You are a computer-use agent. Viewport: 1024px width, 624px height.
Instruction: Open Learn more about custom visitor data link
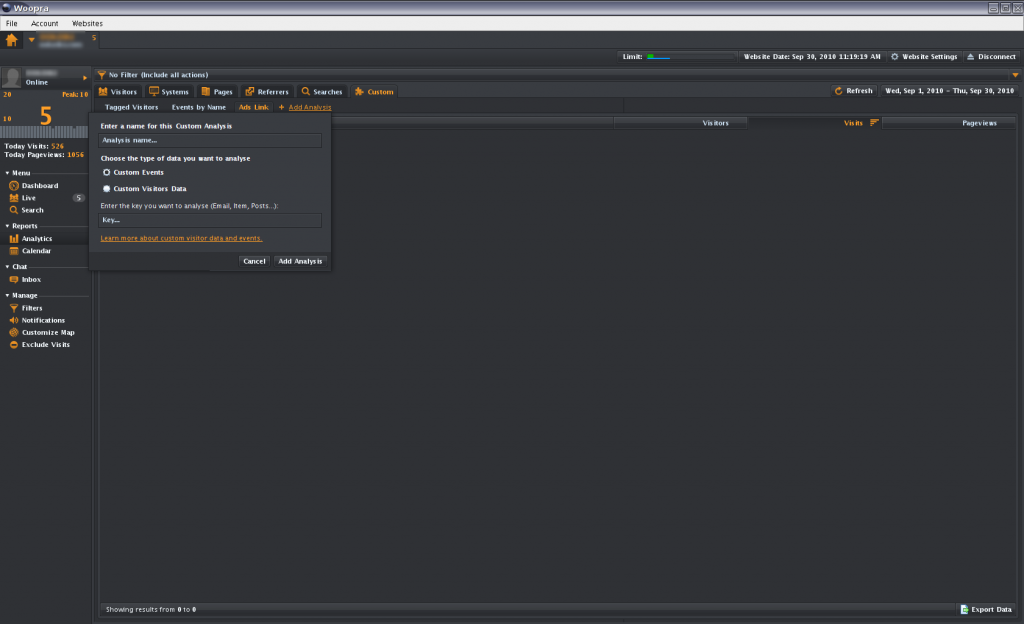(181, 238)
